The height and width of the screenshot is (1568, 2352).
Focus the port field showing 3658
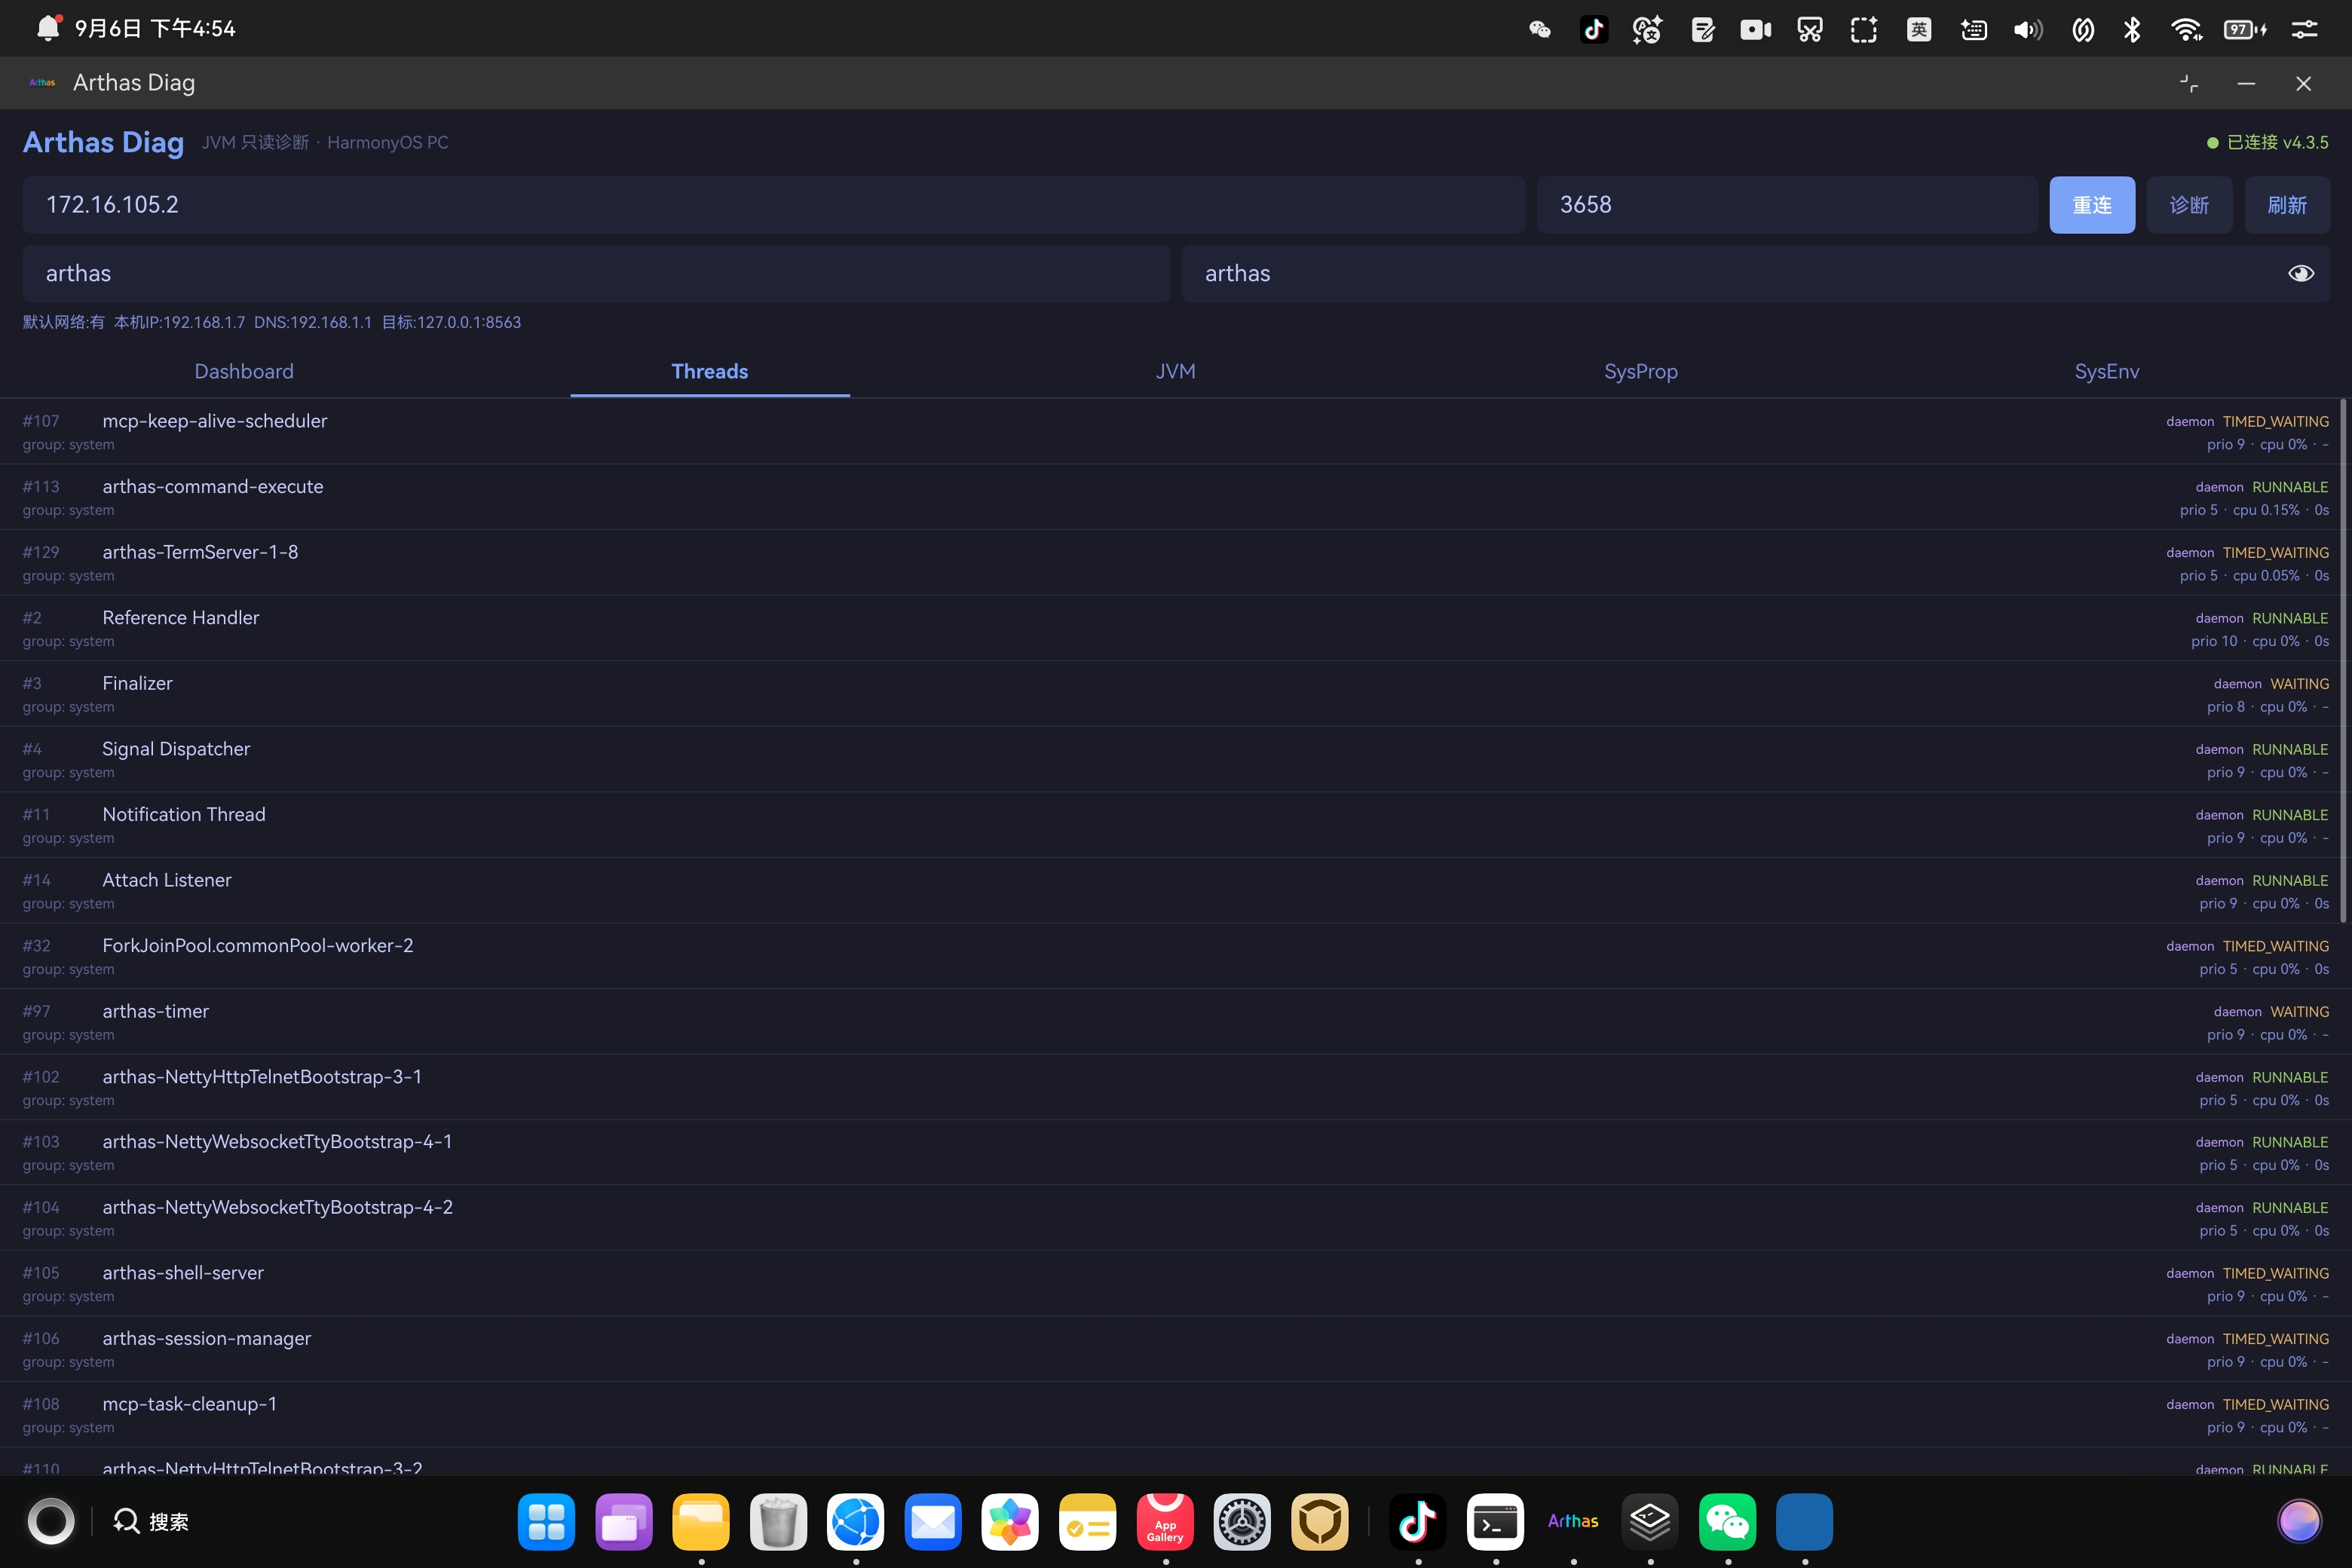click(x=1787, y=205)
